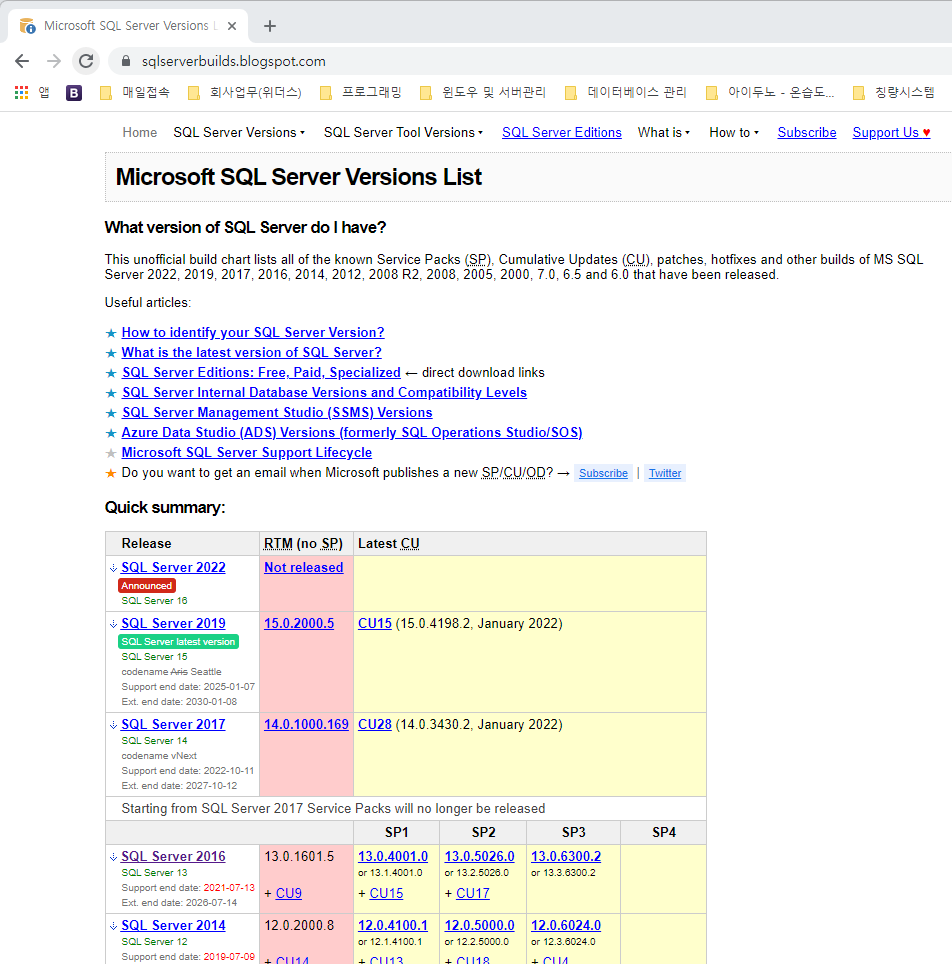952x964 pixels.
Task: Open the 아이두노 - 온습도 bookmark folder
Action: point(770,92)
